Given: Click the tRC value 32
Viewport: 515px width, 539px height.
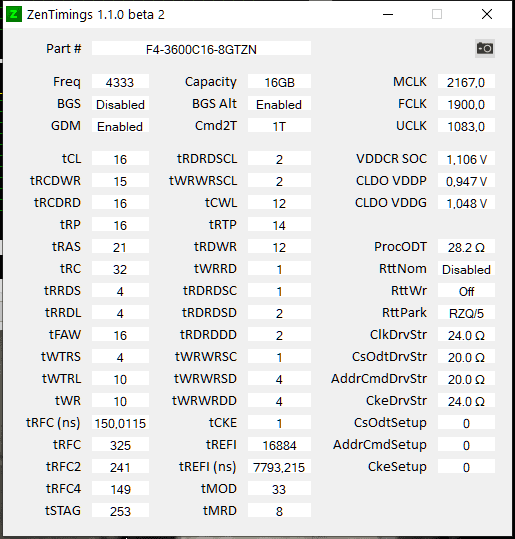Looking at the screenshot, I should [x=120, y=268].
